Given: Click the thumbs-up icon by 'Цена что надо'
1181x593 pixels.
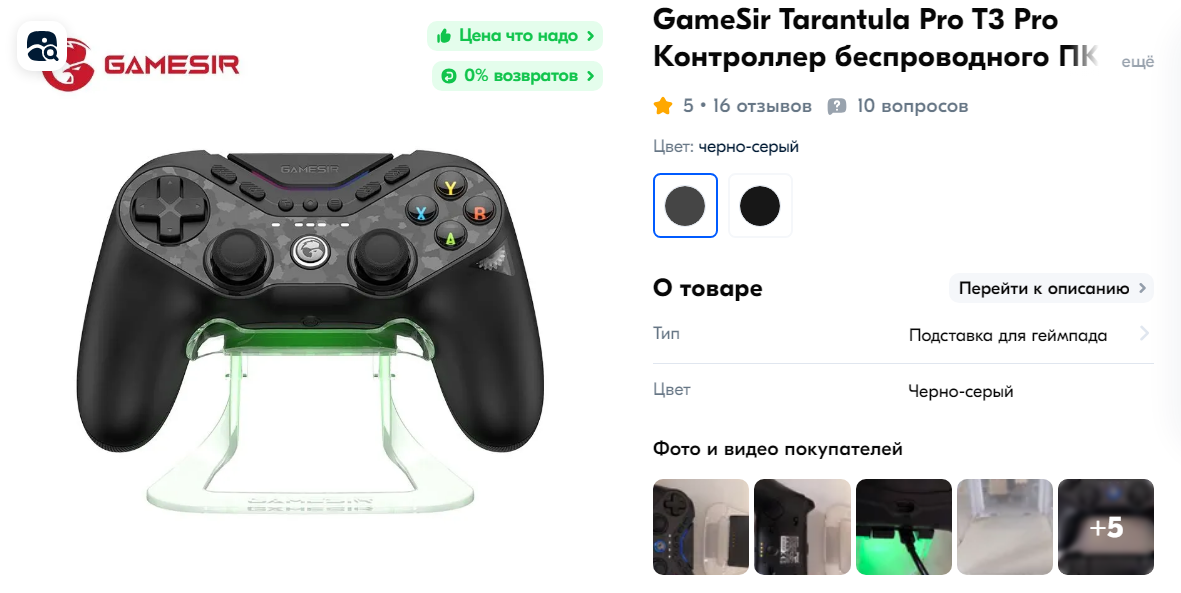Looking at the screenshot, I should [444, 35].
